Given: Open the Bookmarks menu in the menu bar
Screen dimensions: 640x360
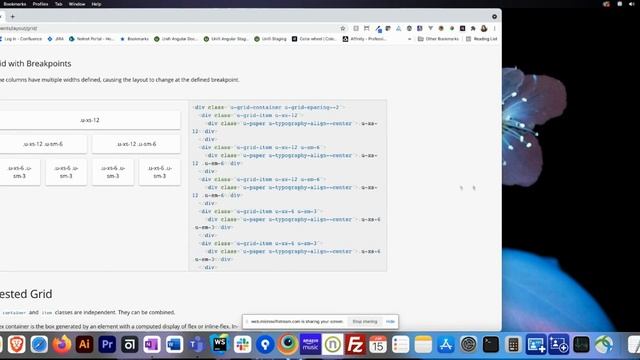Looking at the screenshot, I should (15, 4).
